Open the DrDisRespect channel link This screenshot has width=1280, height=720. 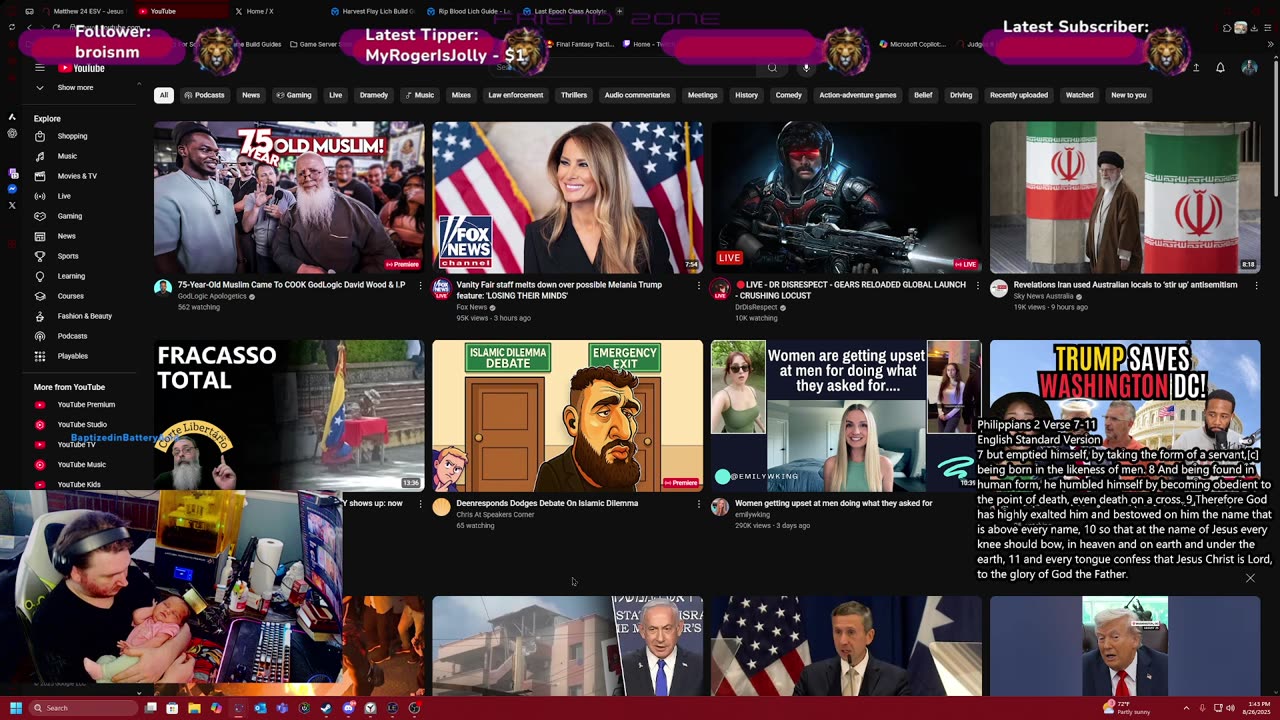pyautogui.click(x=755, y=307)
